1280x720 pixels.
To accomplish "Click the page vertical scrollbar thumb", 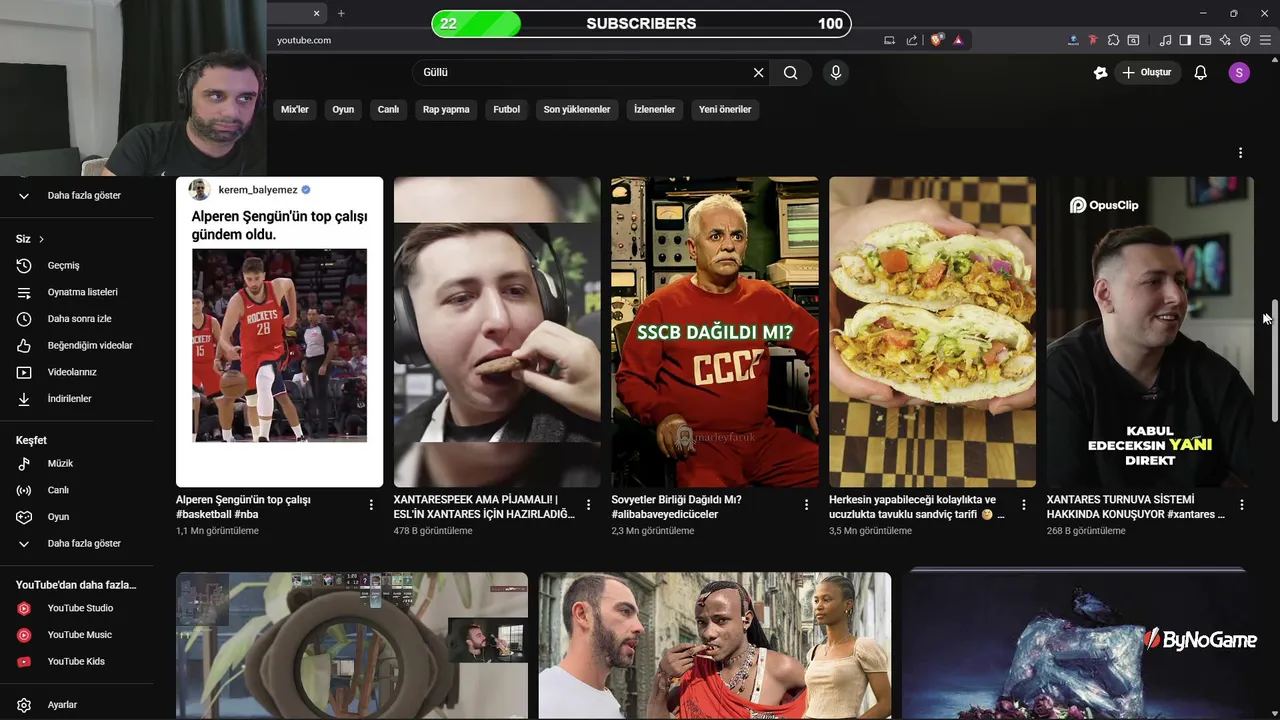I will pos(1274,360).
